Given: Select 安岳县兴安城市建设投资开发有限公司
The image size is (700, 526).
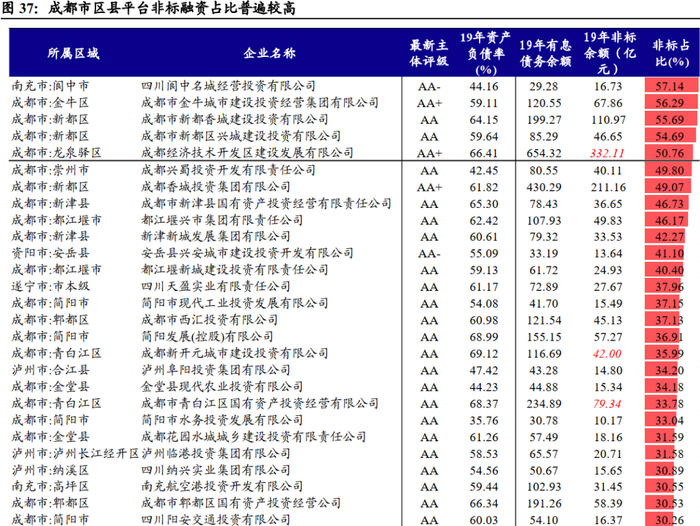Looking at the screenshot, I should pos(247,253).
